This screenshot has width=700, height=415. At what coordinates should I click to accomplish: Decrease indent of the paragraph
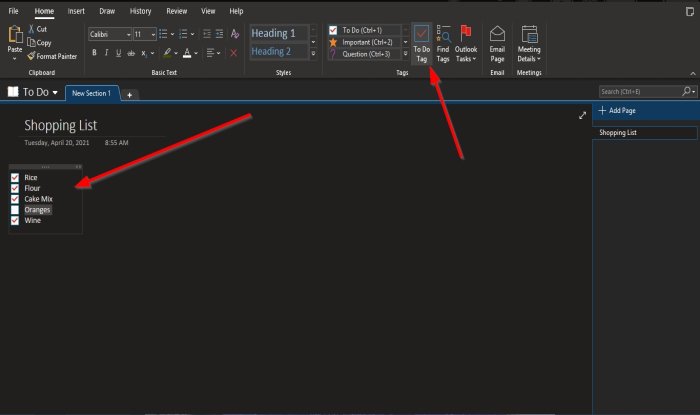pos(207,34)
